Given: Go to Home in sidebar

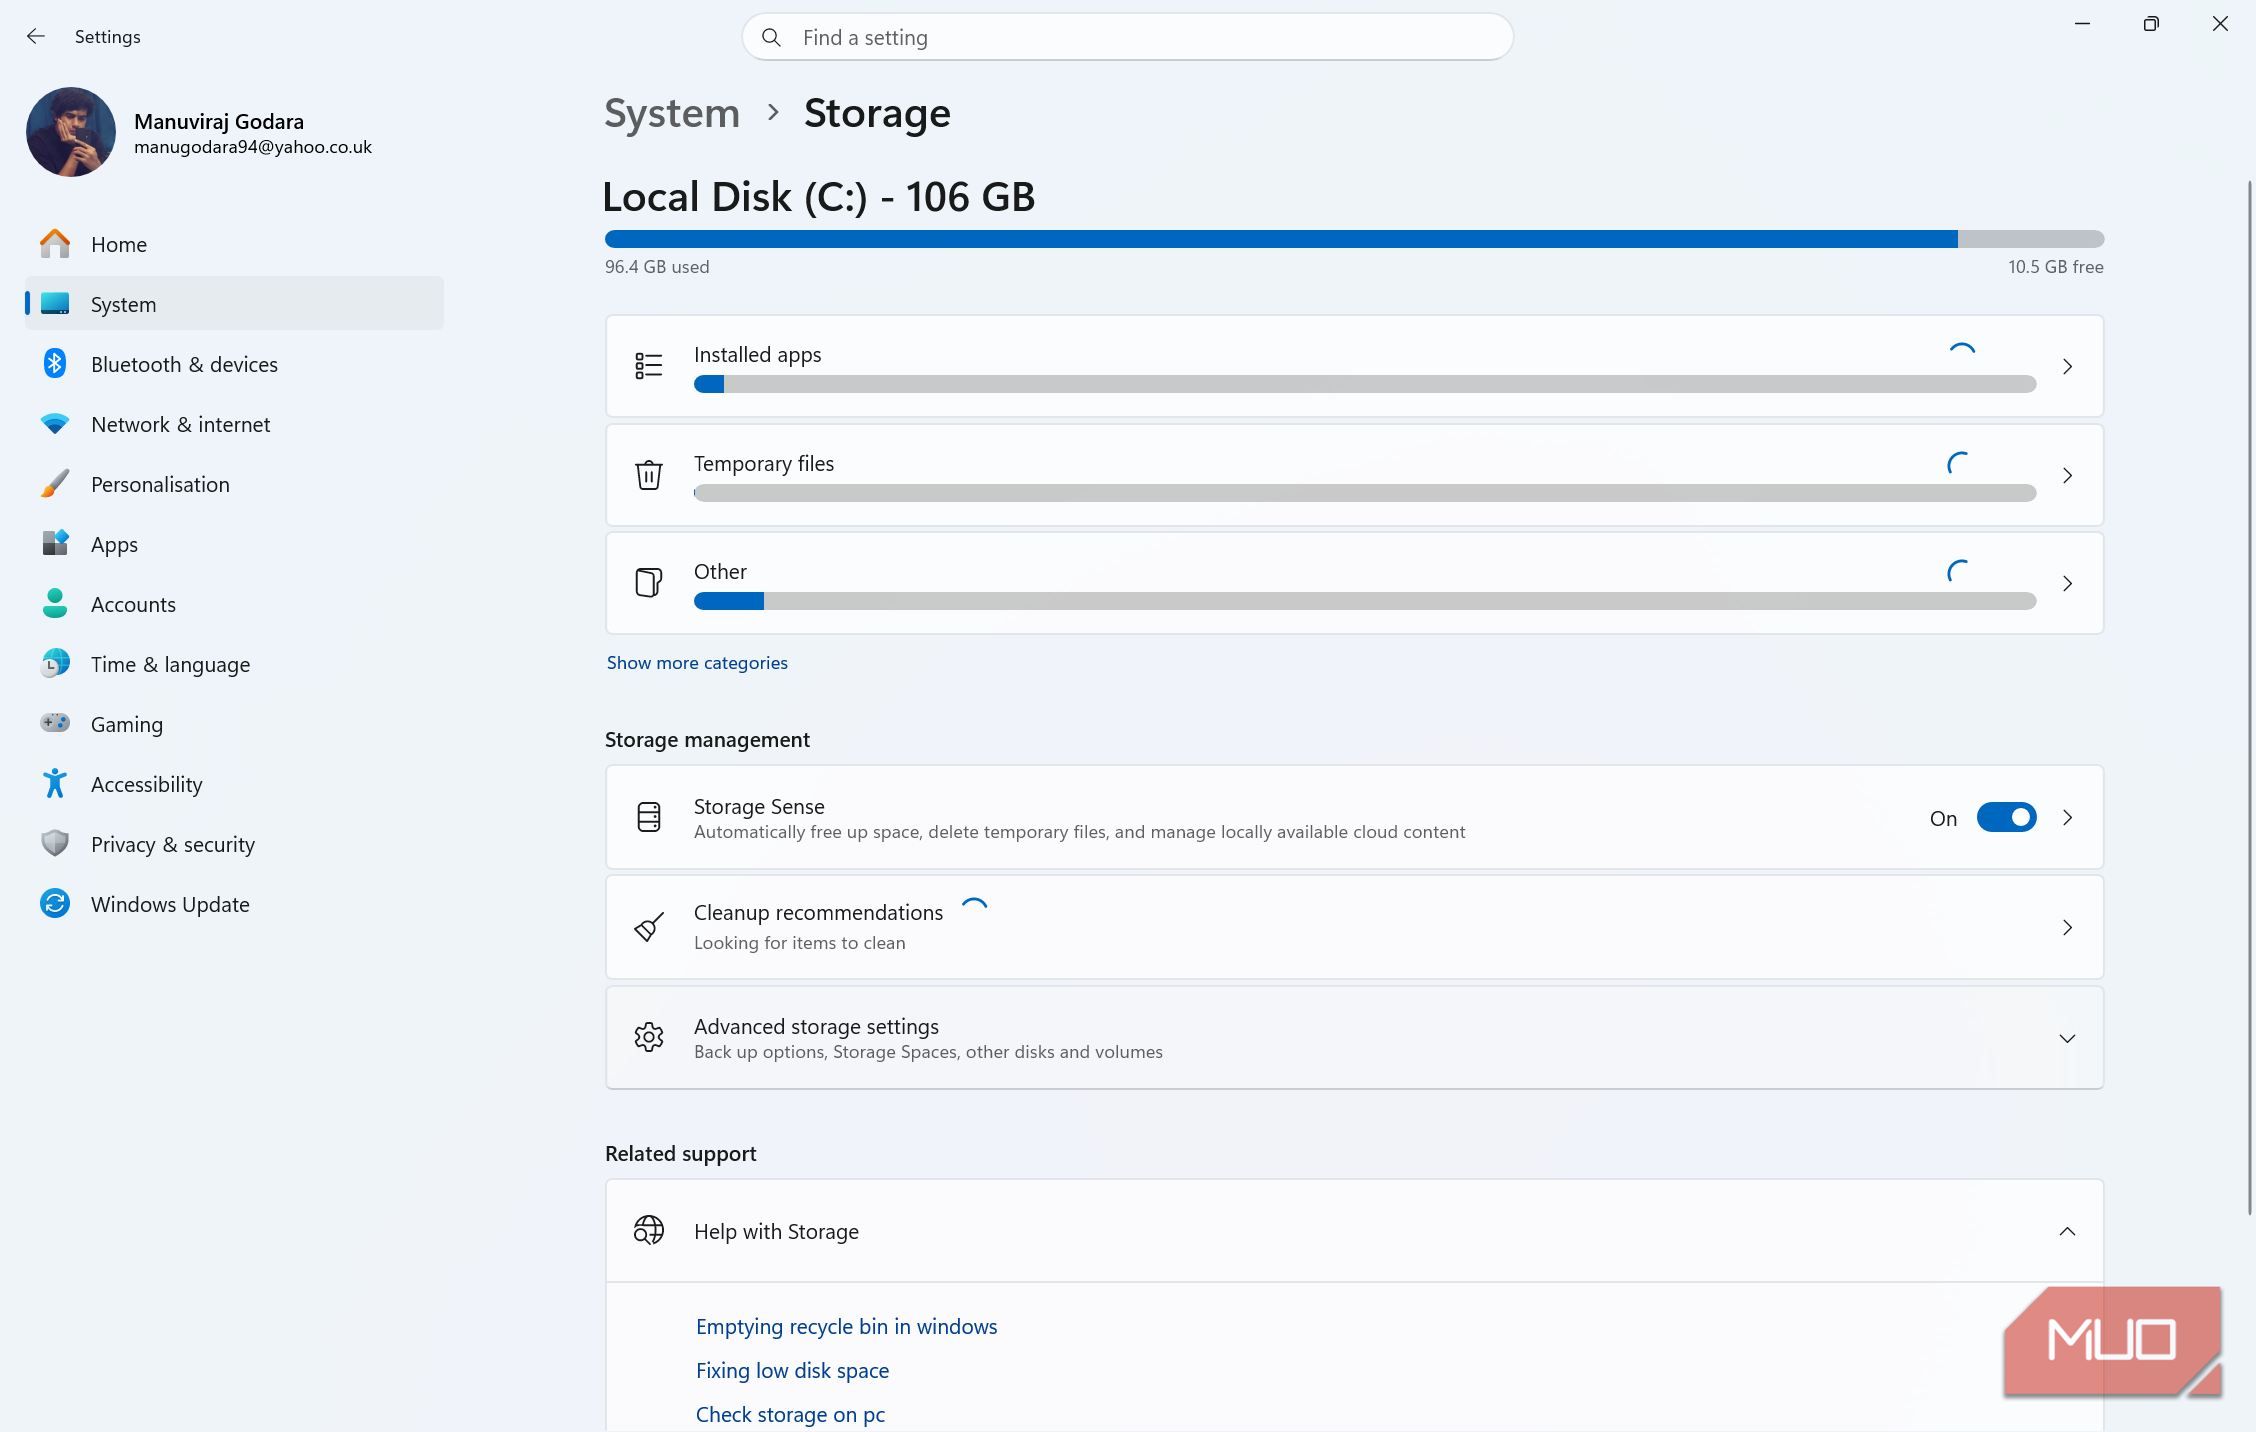Looking at the screenshot, I should [234, 244].
